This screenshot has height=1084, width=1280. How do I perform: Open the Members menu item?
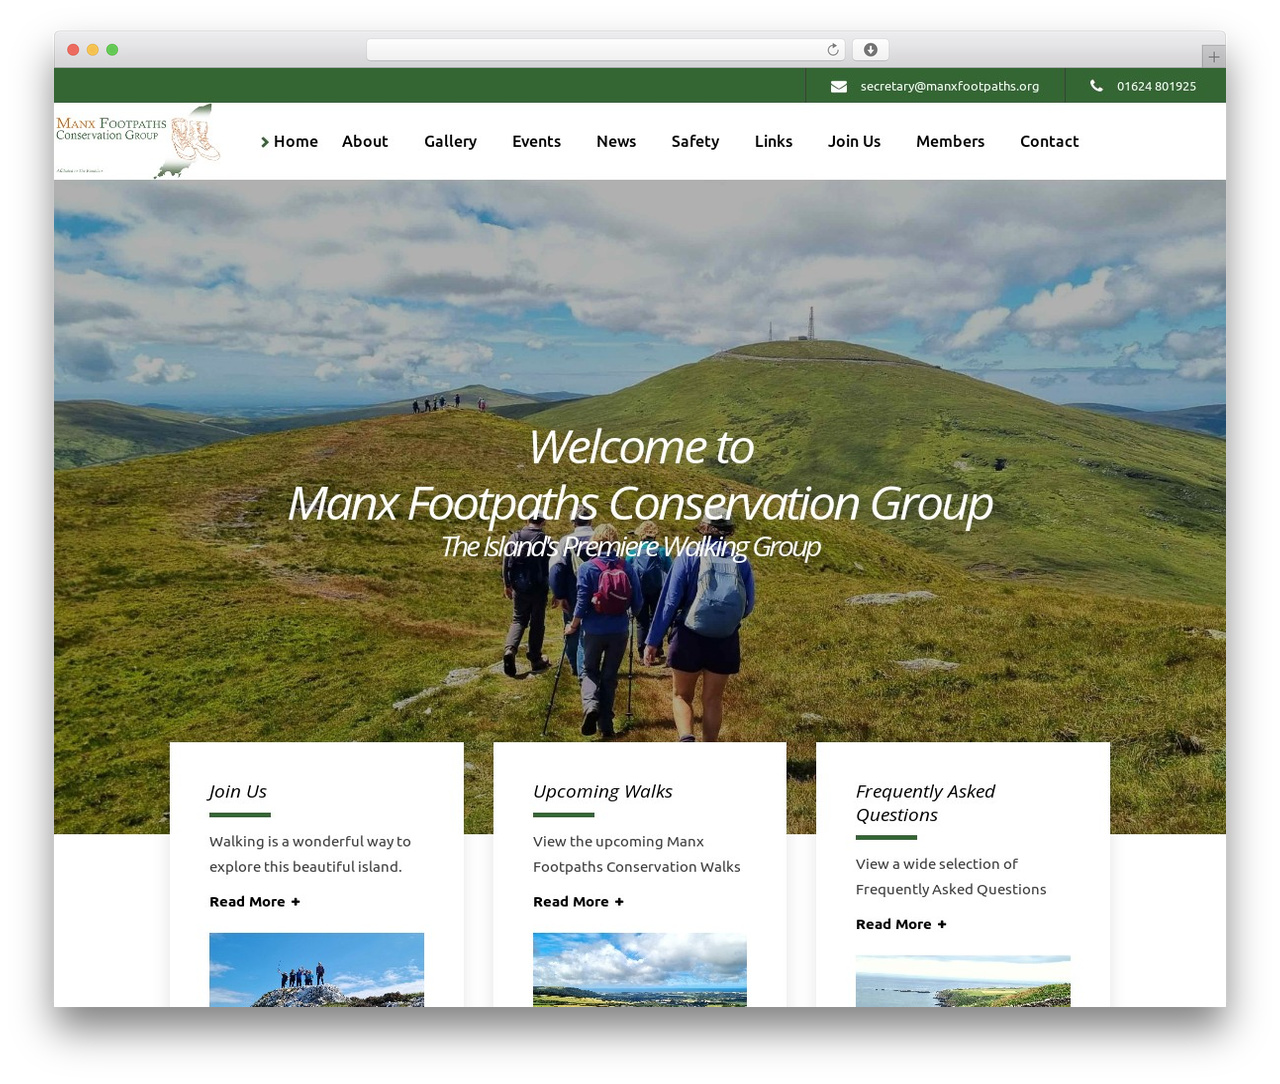(x=950, y=141)
